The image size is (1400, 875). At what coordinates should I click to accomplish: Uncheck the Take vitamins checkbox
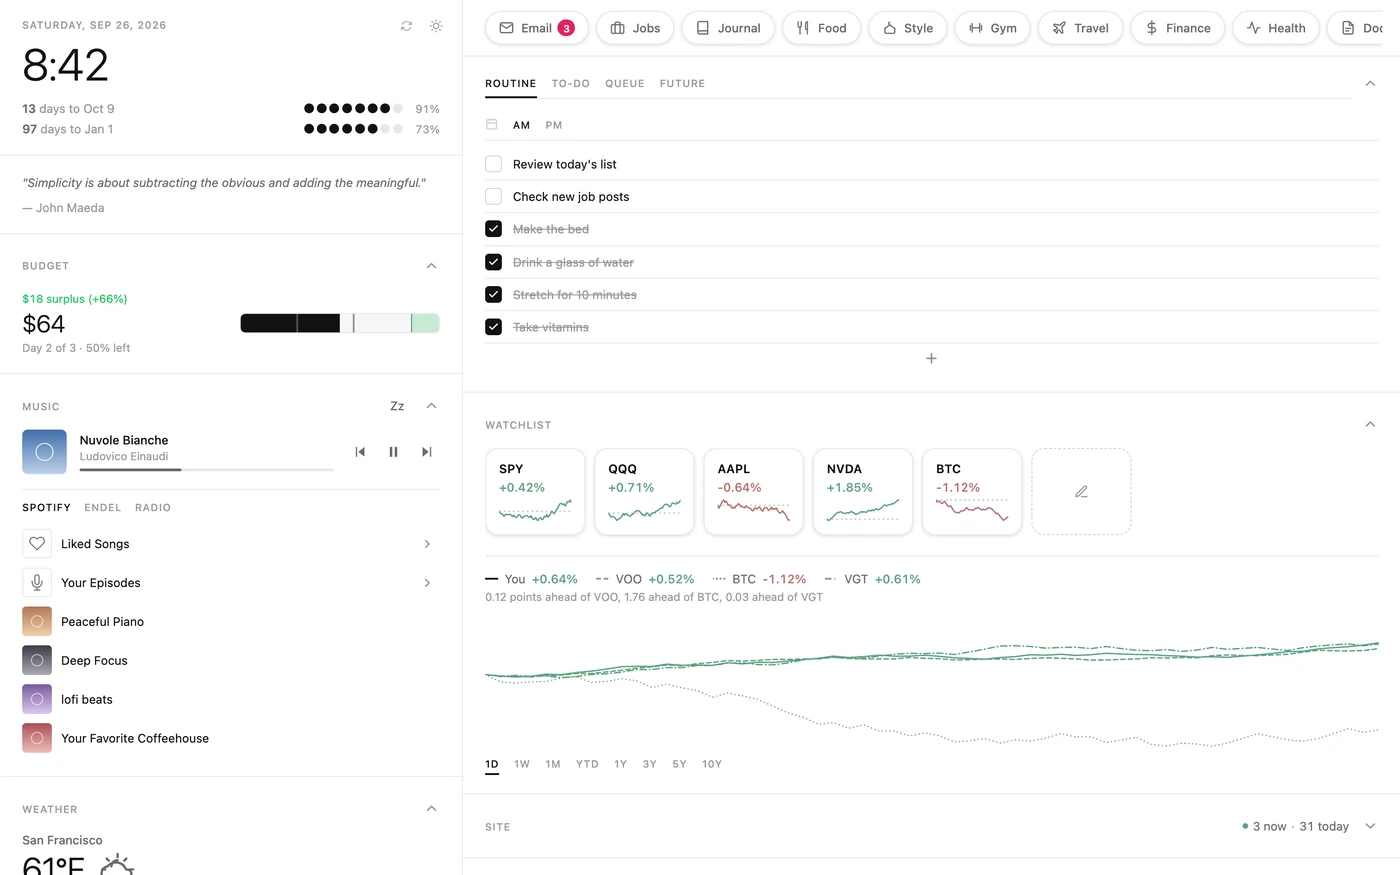click(493, 327)
